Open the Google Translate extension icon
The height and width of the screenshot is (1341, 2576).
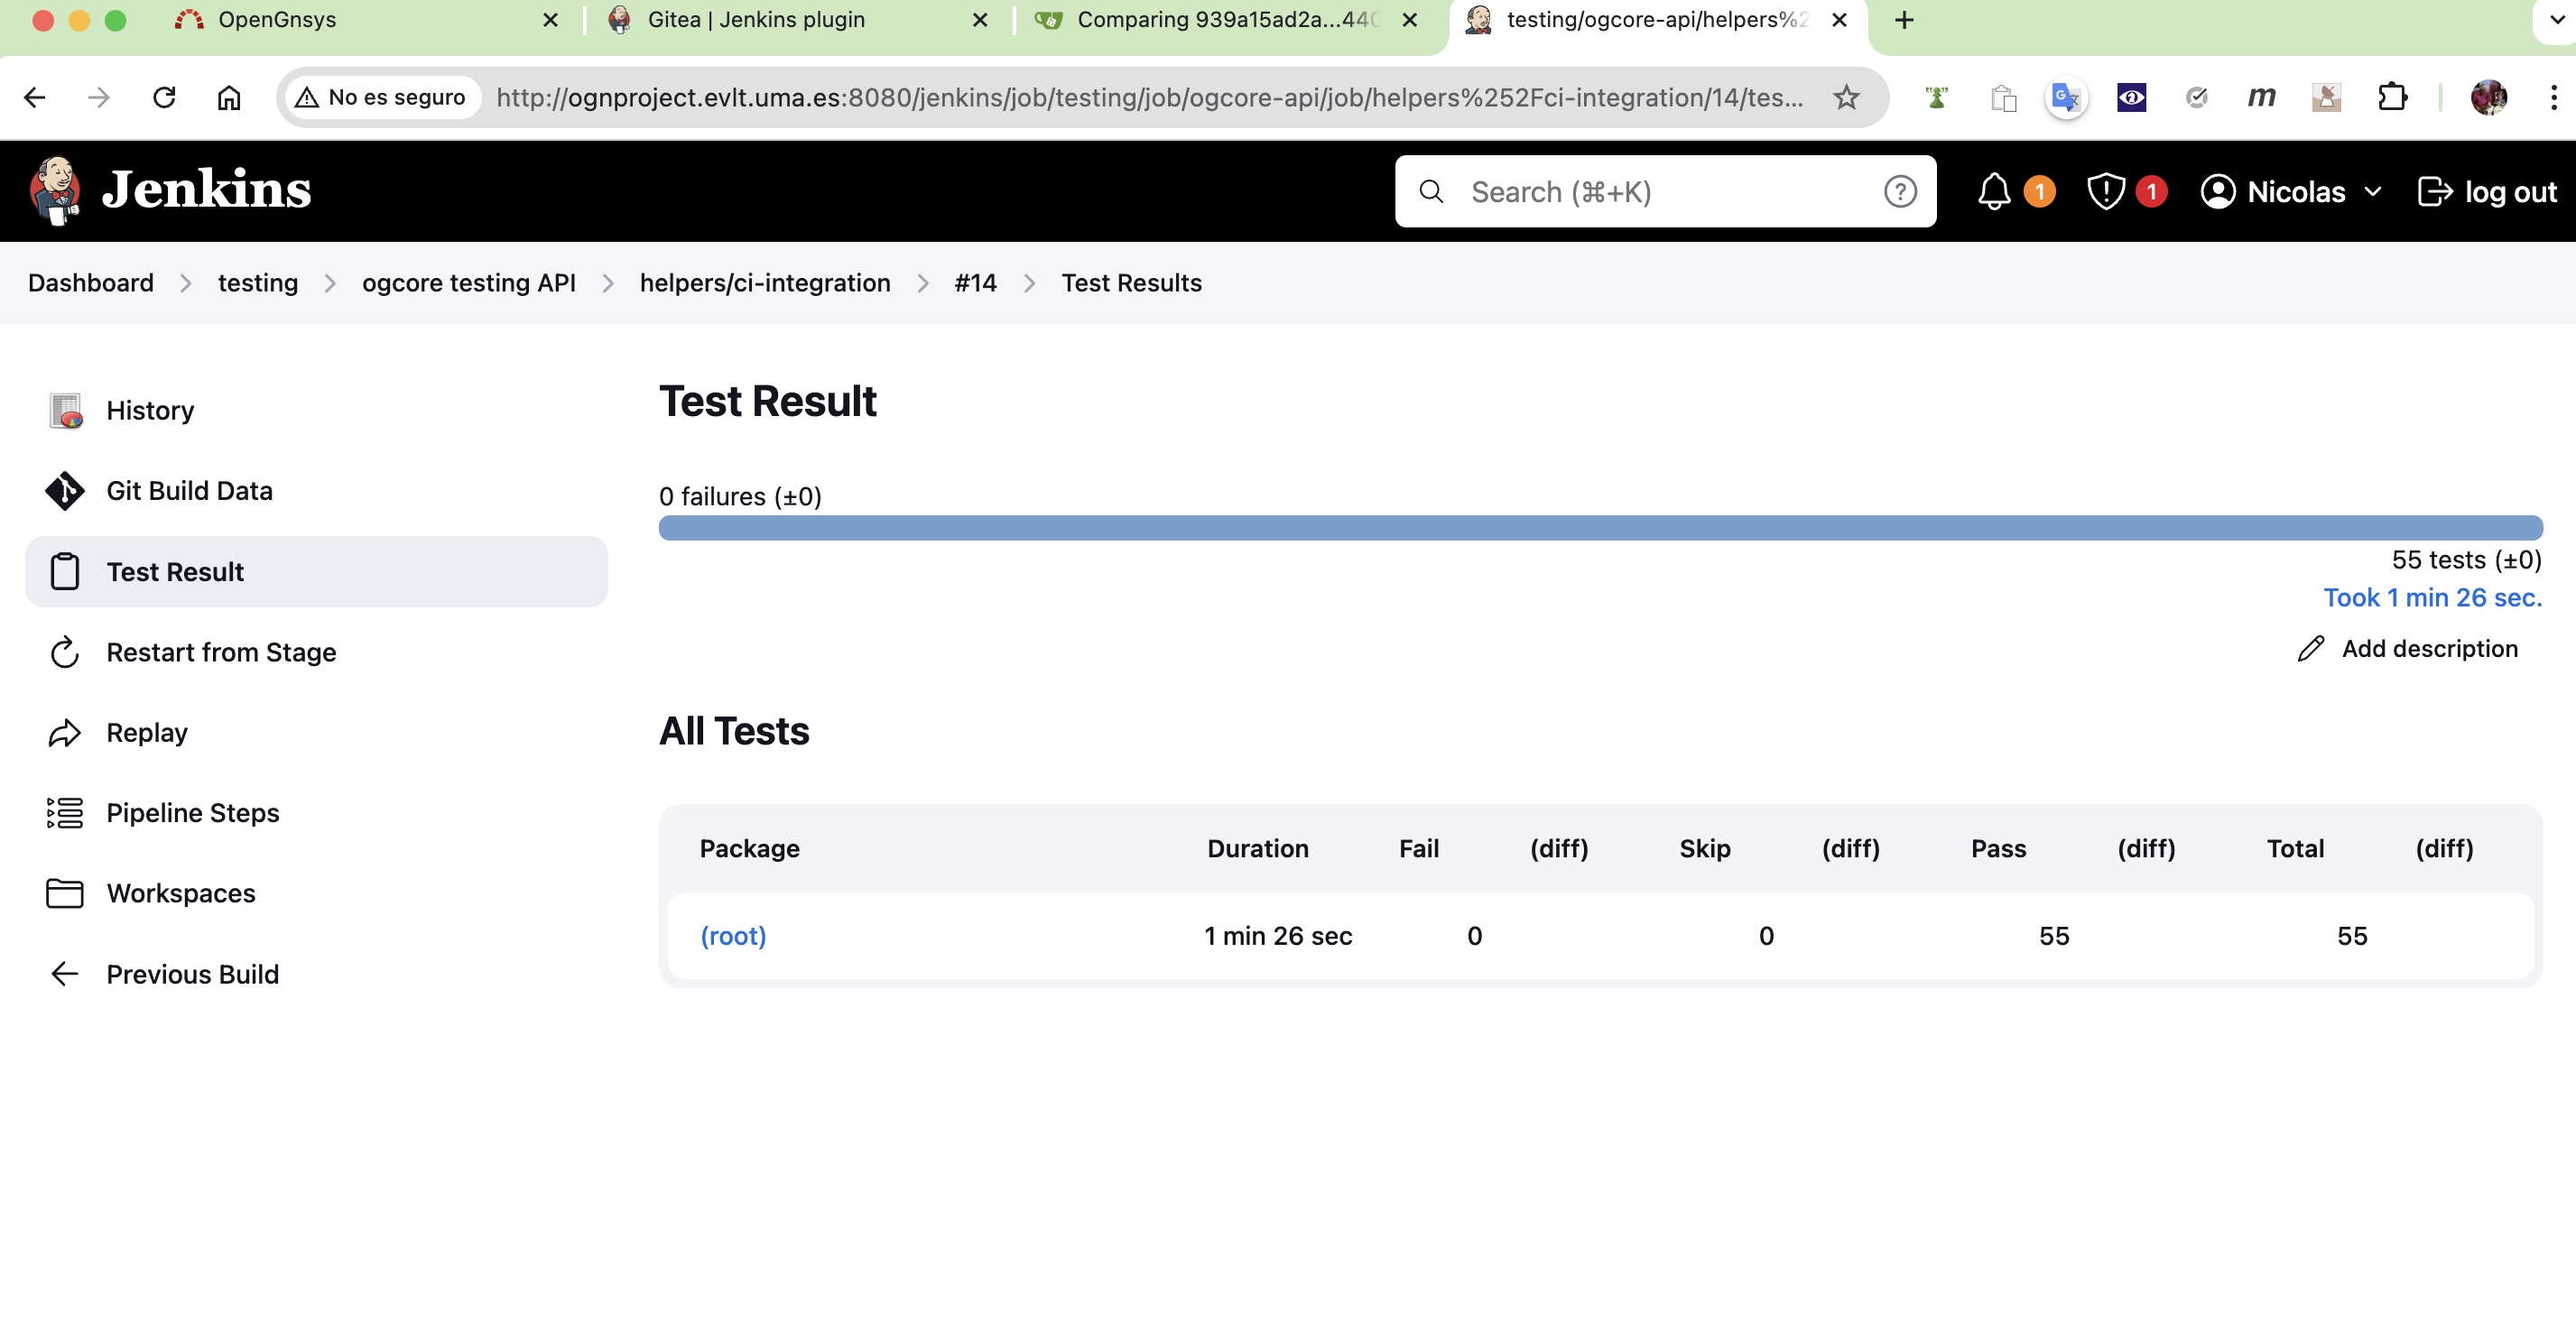[x=2066, y=98]
